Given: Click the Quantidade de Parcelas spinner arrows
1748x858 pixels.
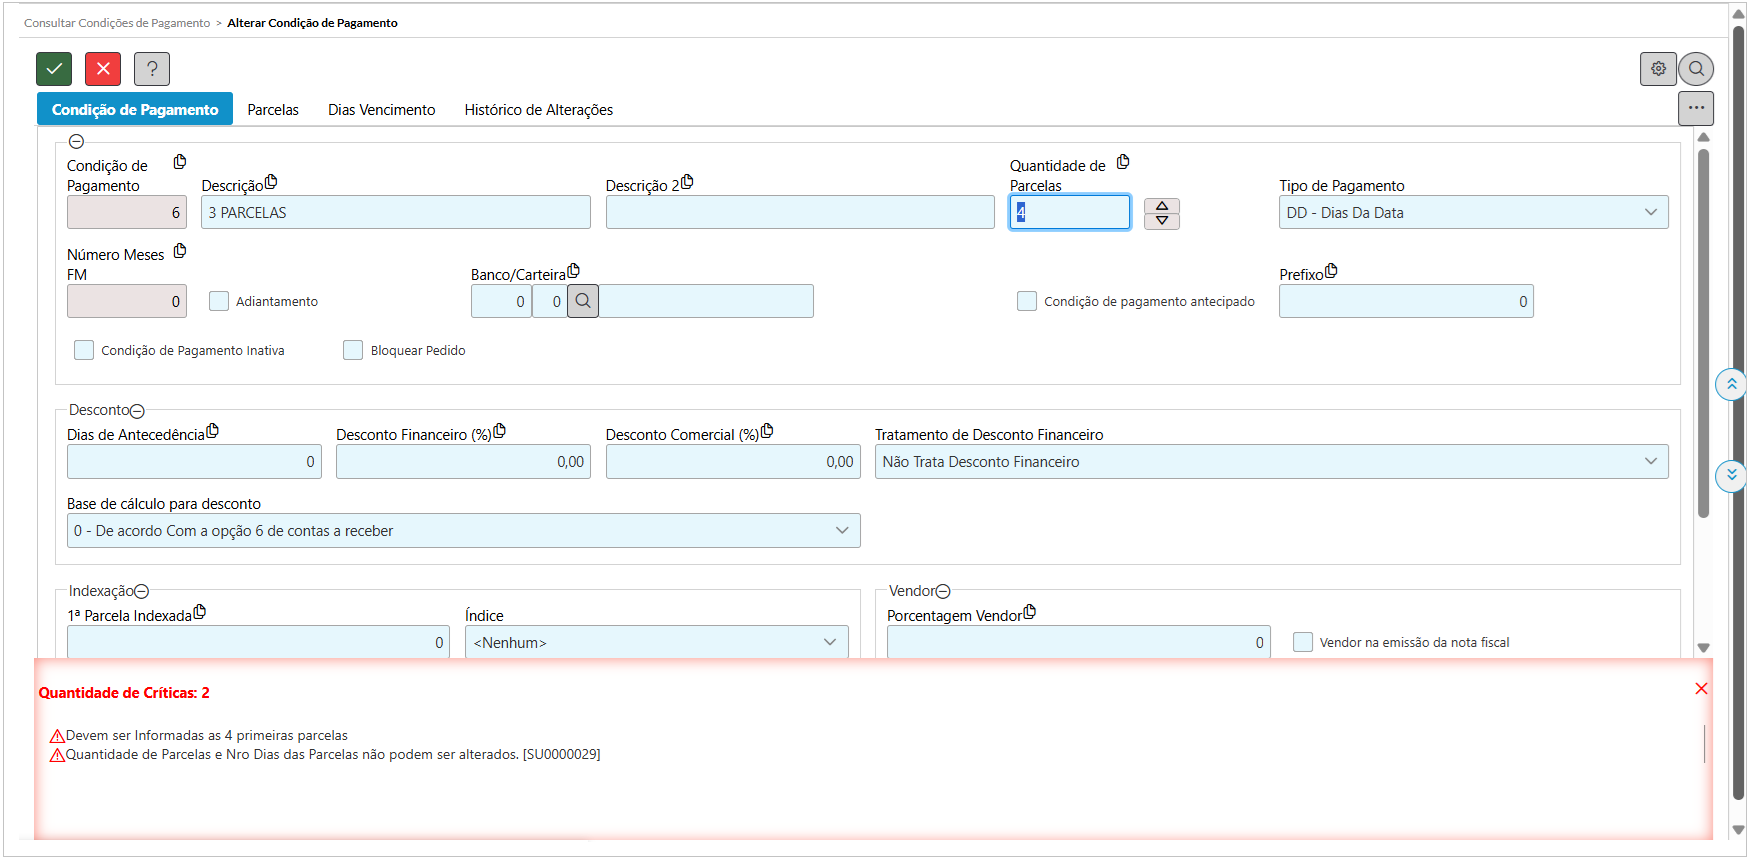Looking at the screenshot, I should pos(1161,213).
